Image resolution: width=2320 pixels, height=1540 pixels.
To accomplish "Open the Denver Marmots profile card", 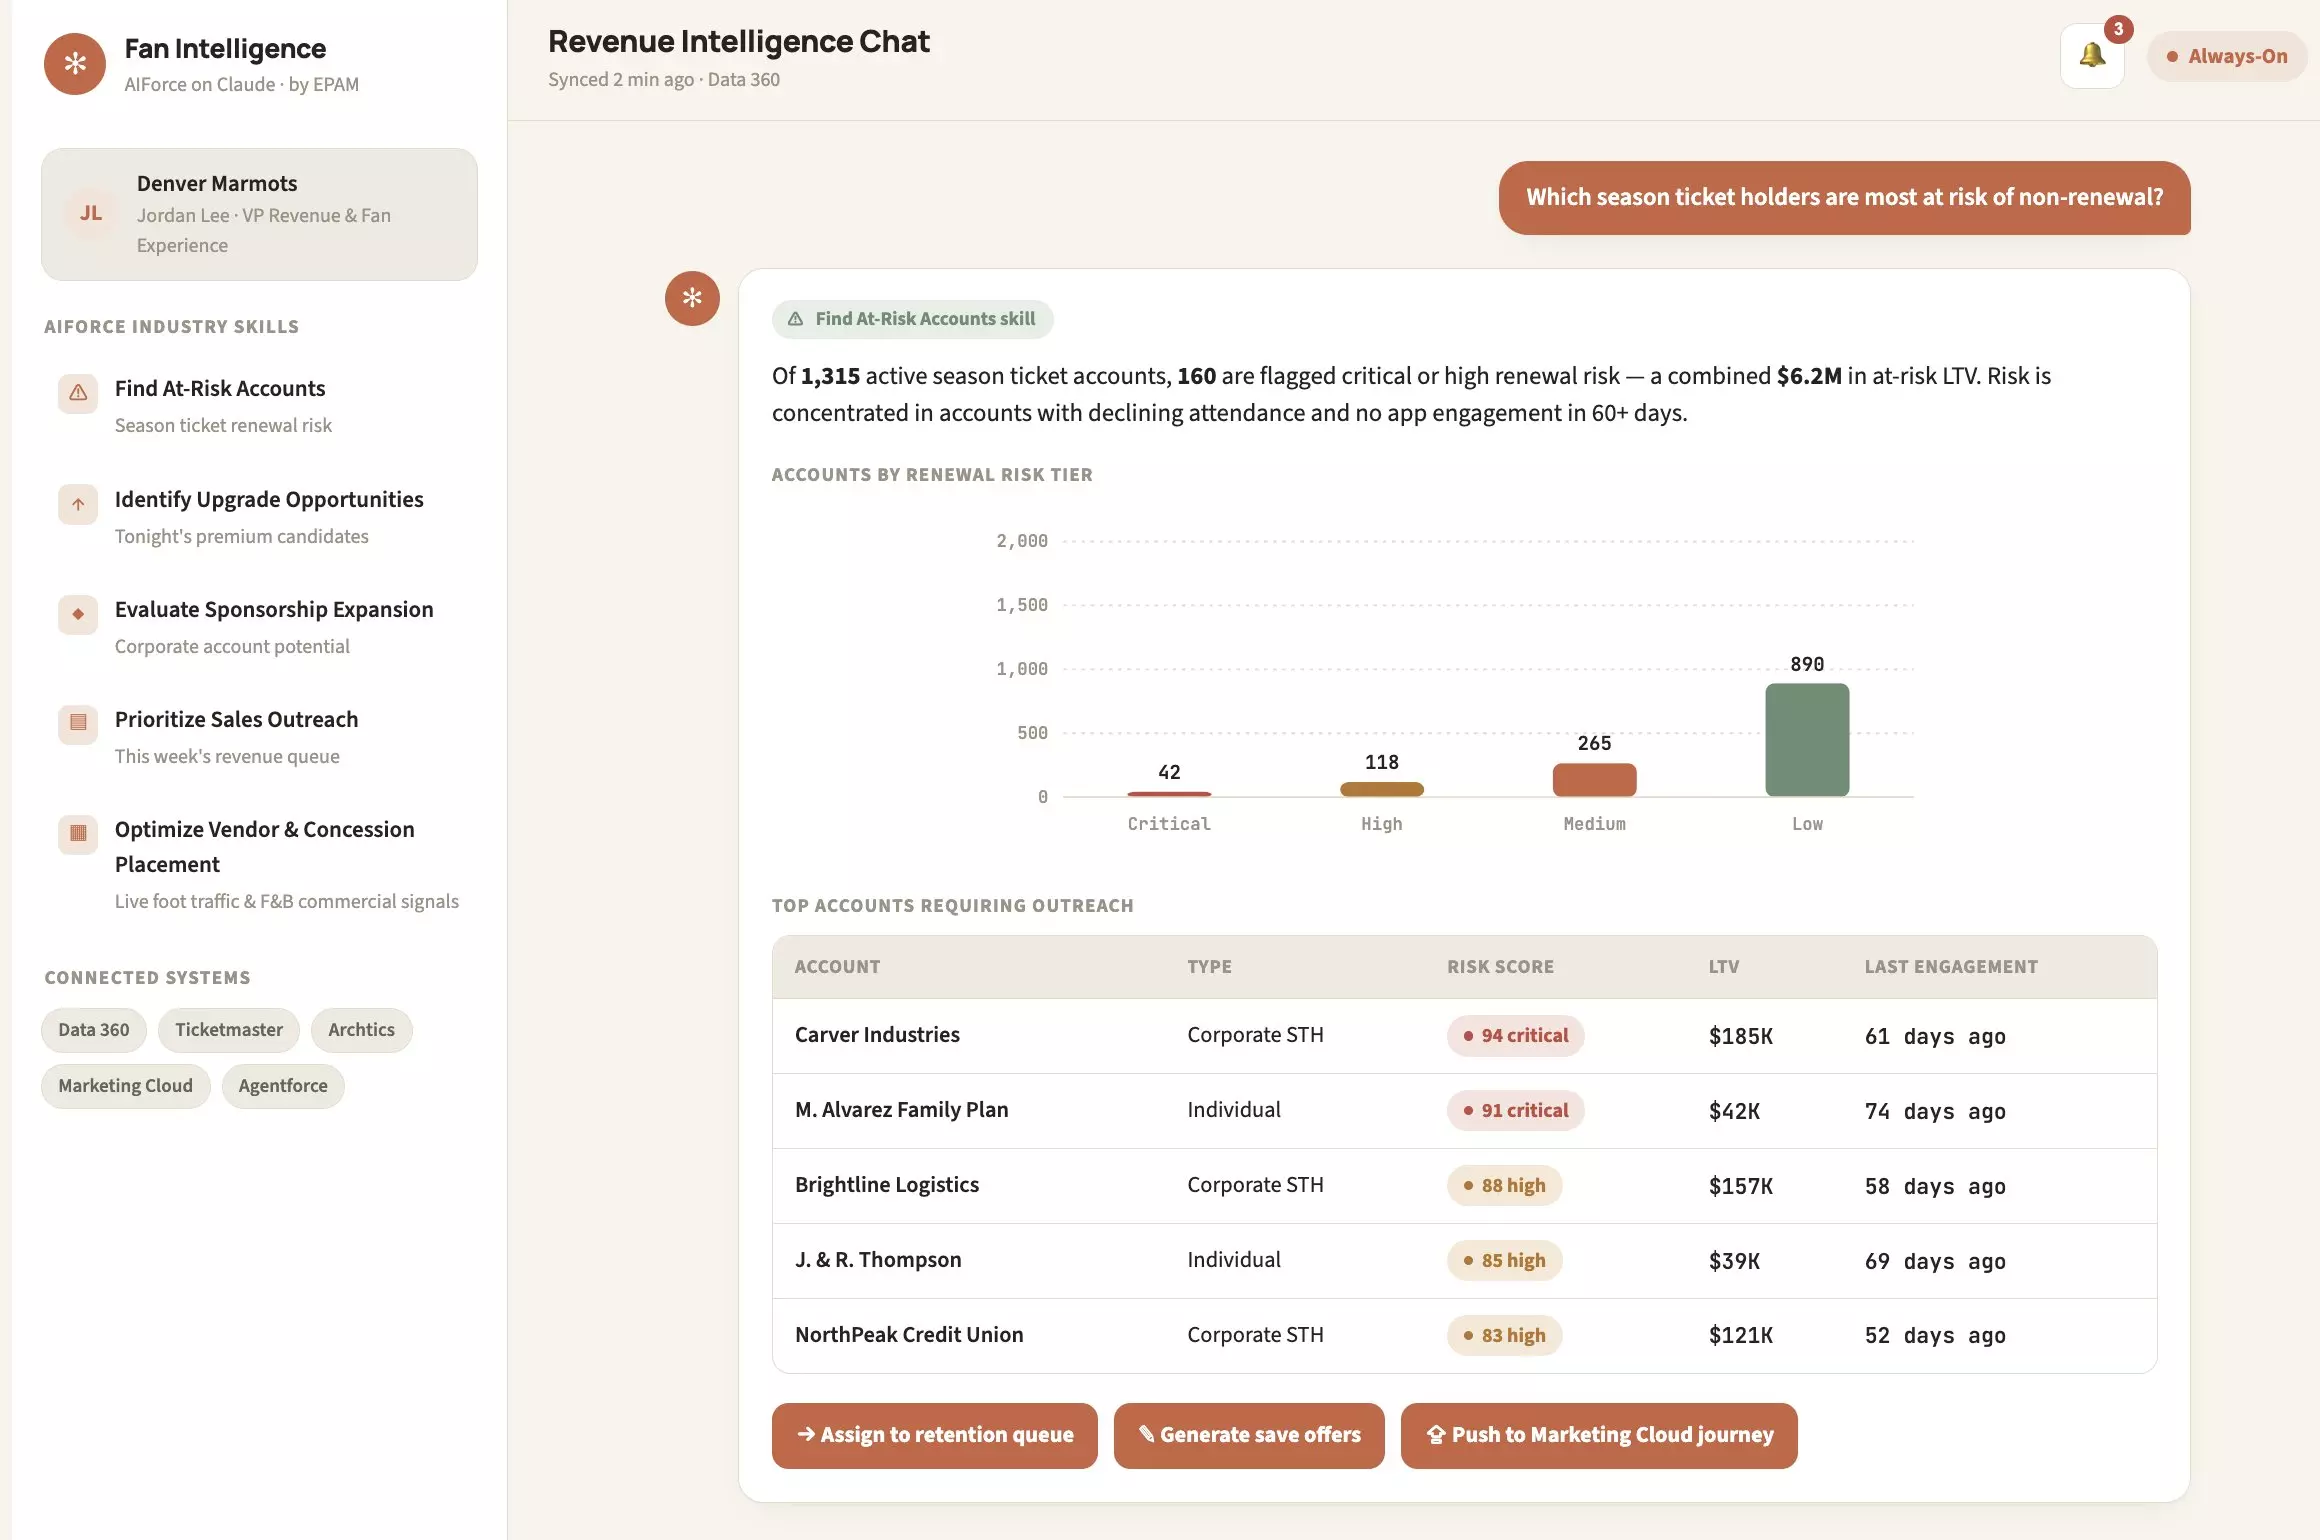I will [x=260, y=214].
